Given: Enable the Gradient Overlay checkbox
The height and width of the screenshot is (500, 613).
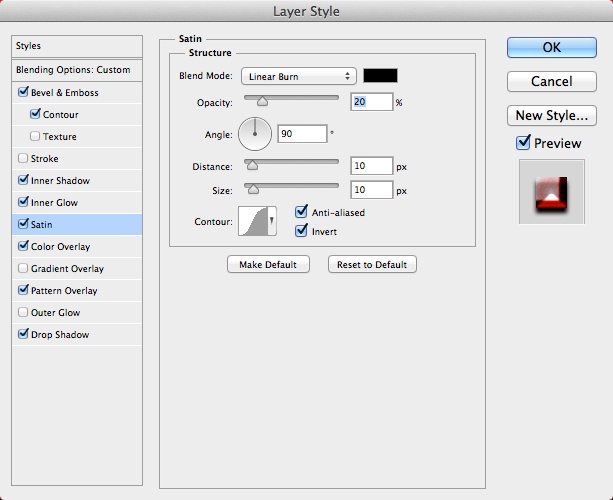Looking at the screenshot, I should tap(23, 268).
